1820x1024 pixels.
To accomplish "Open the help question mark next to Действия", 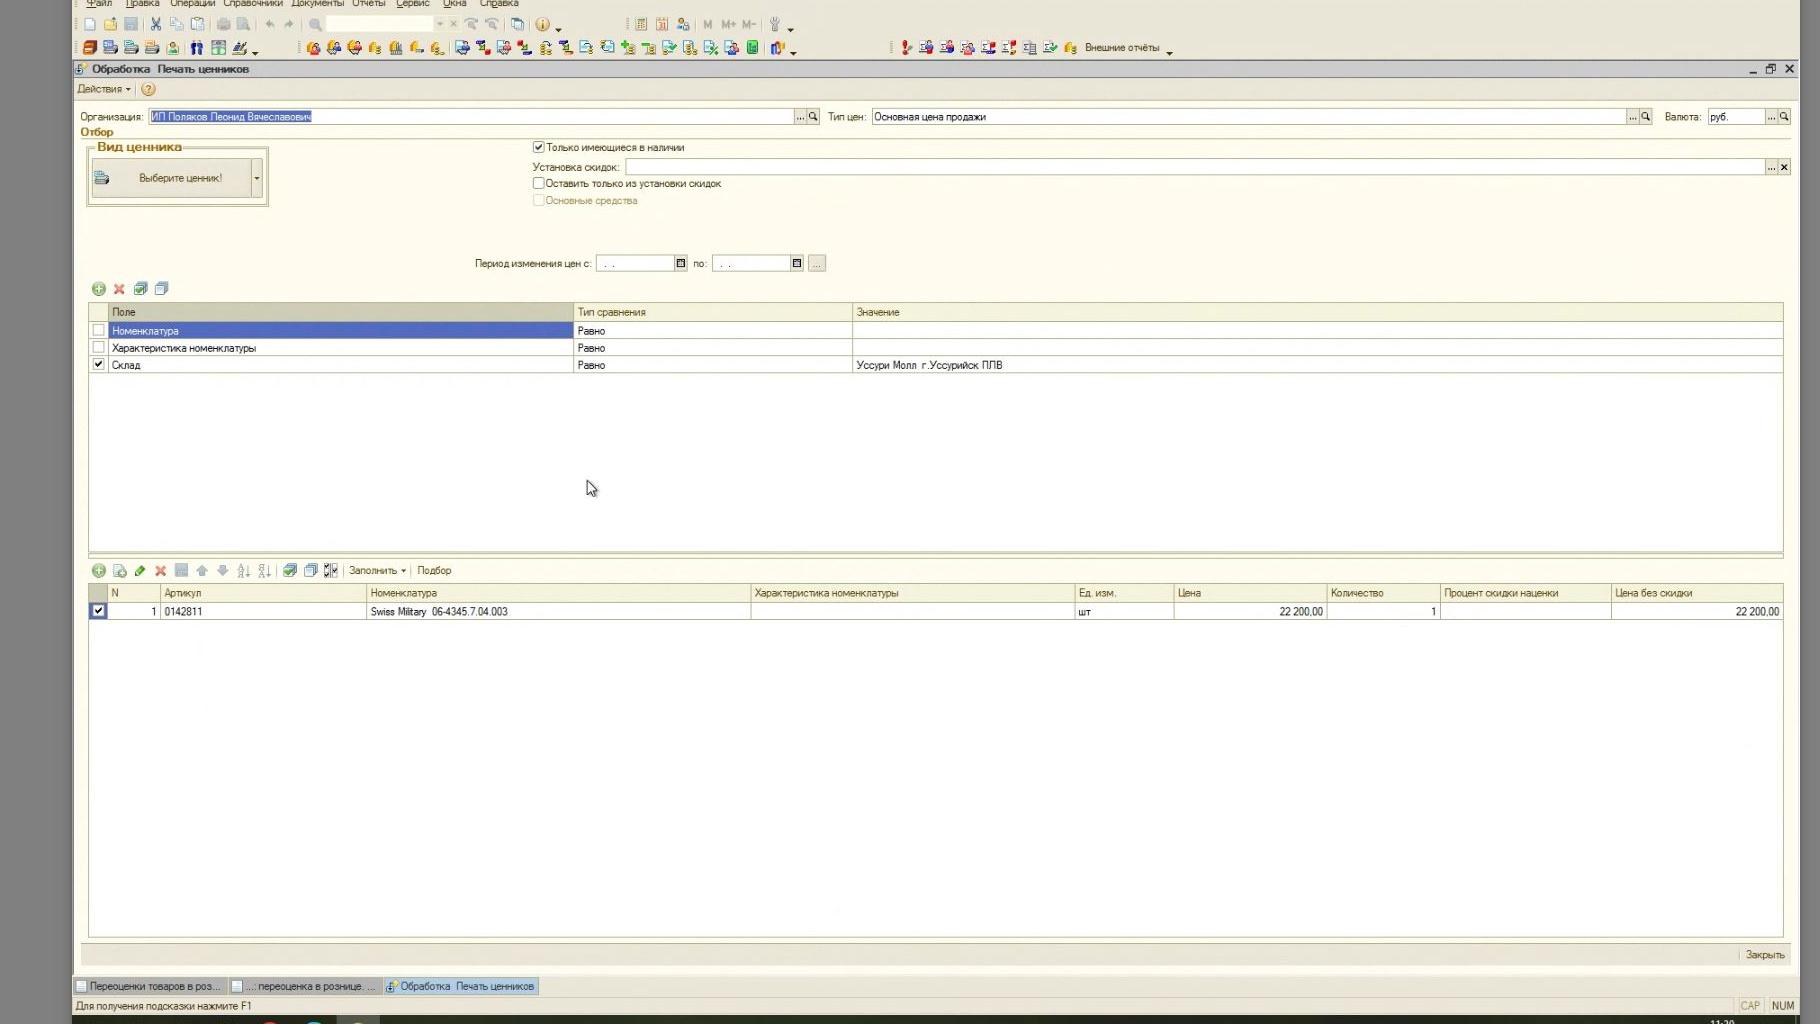I will [148, 89].
